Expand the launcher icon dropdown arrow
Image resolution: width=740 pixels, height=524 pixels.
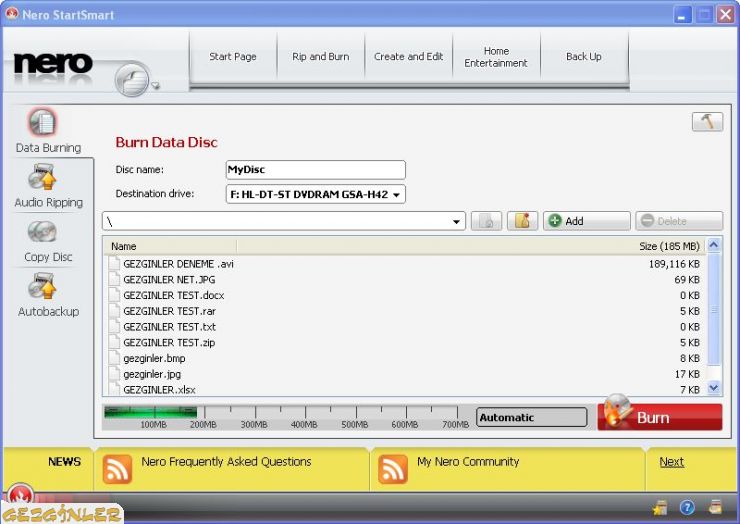pos(156,86)
